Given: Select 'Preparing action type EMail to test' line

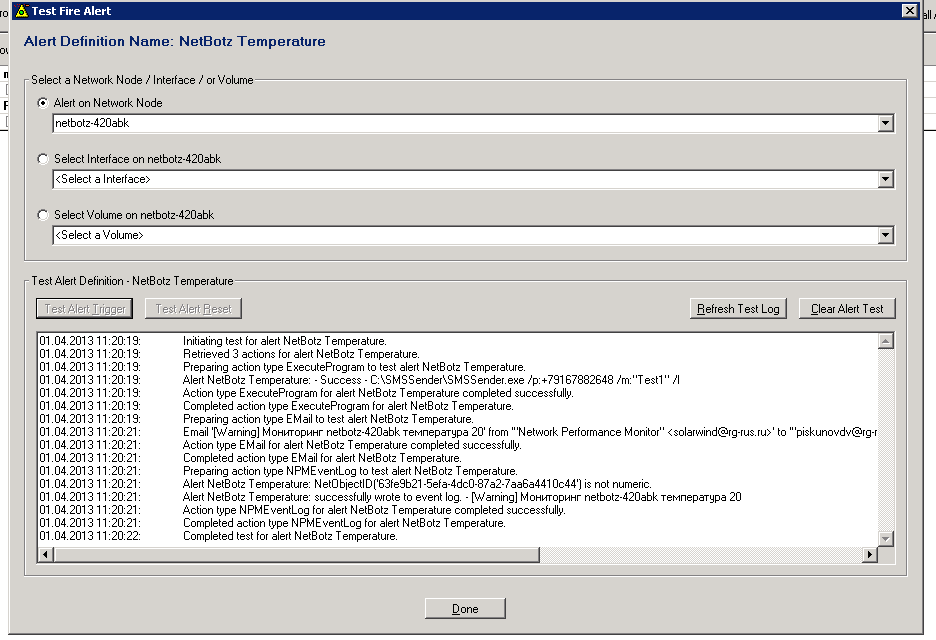Looking at the screenshot, I should tap(328, 419).
